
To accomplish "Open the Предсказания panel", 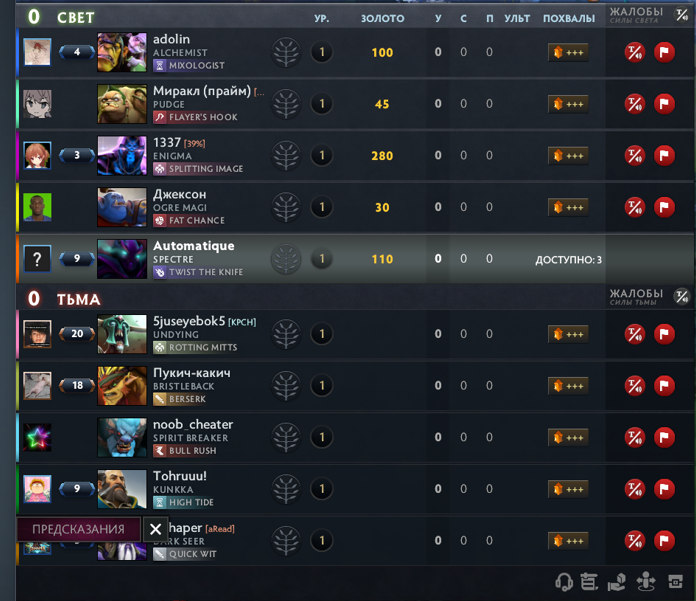I will click(x=79, y=529).
